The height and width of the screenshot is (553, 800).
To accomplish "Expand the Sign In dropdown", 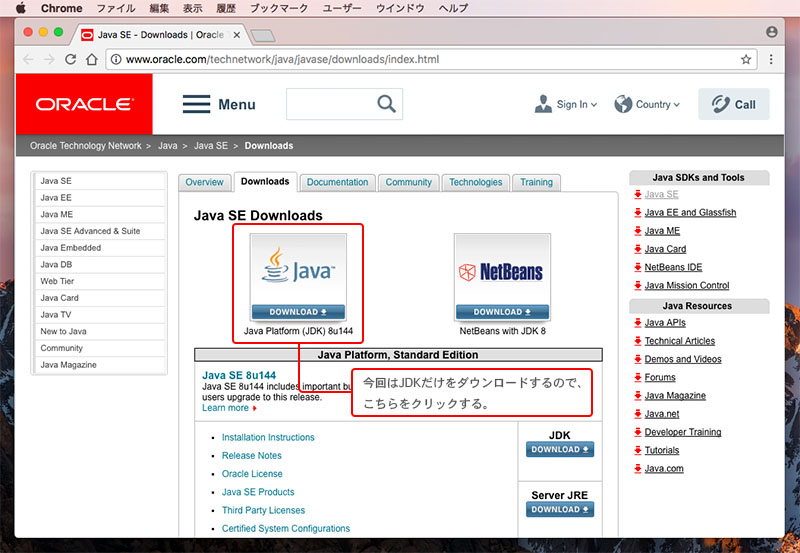I will pos(566,104).
